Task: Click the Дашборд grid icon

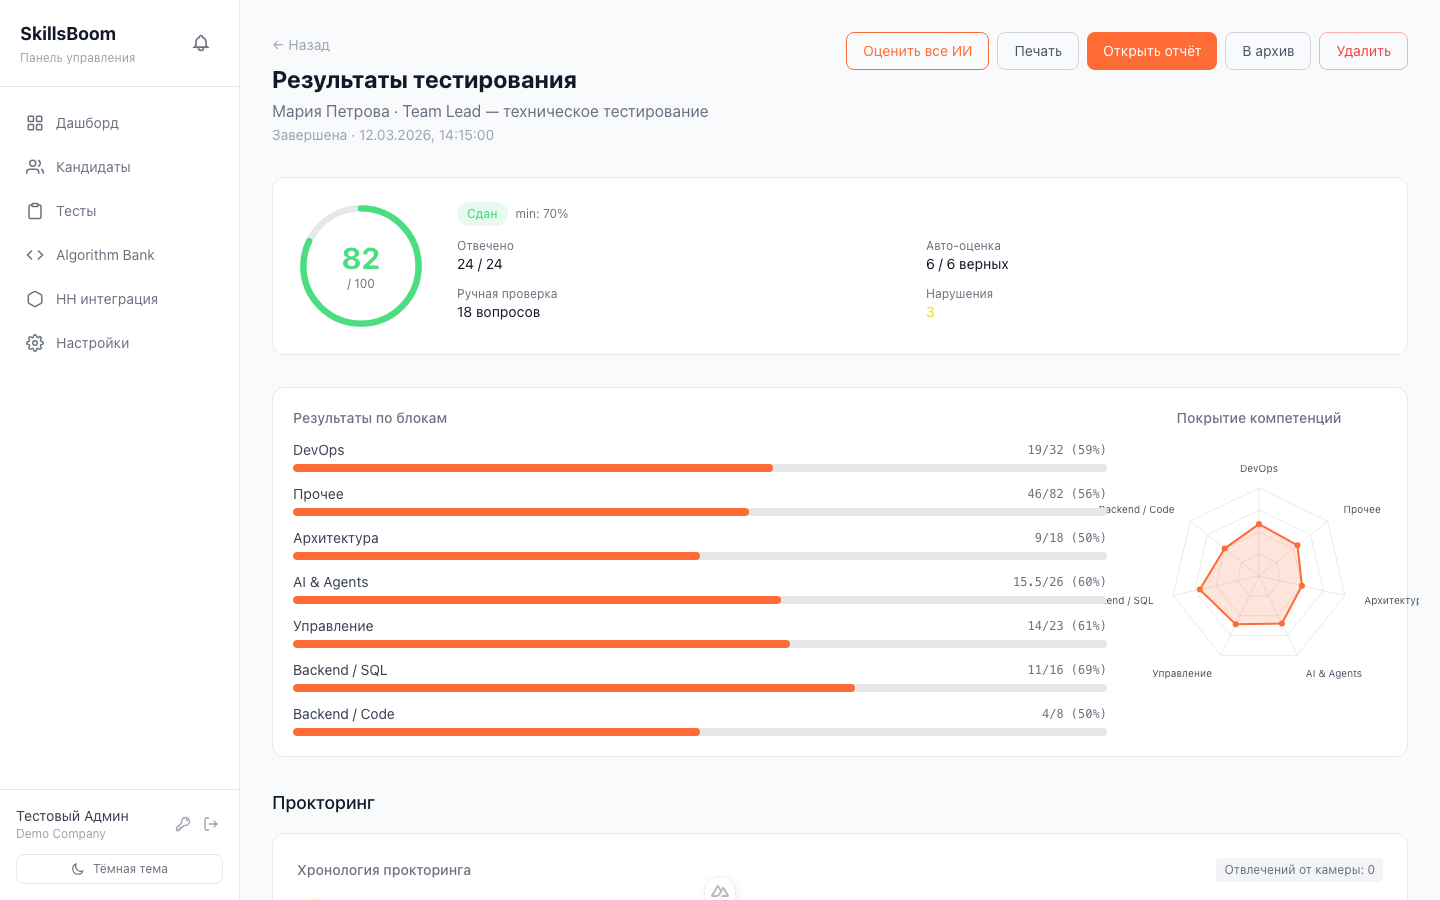Action: click(35, 123)
